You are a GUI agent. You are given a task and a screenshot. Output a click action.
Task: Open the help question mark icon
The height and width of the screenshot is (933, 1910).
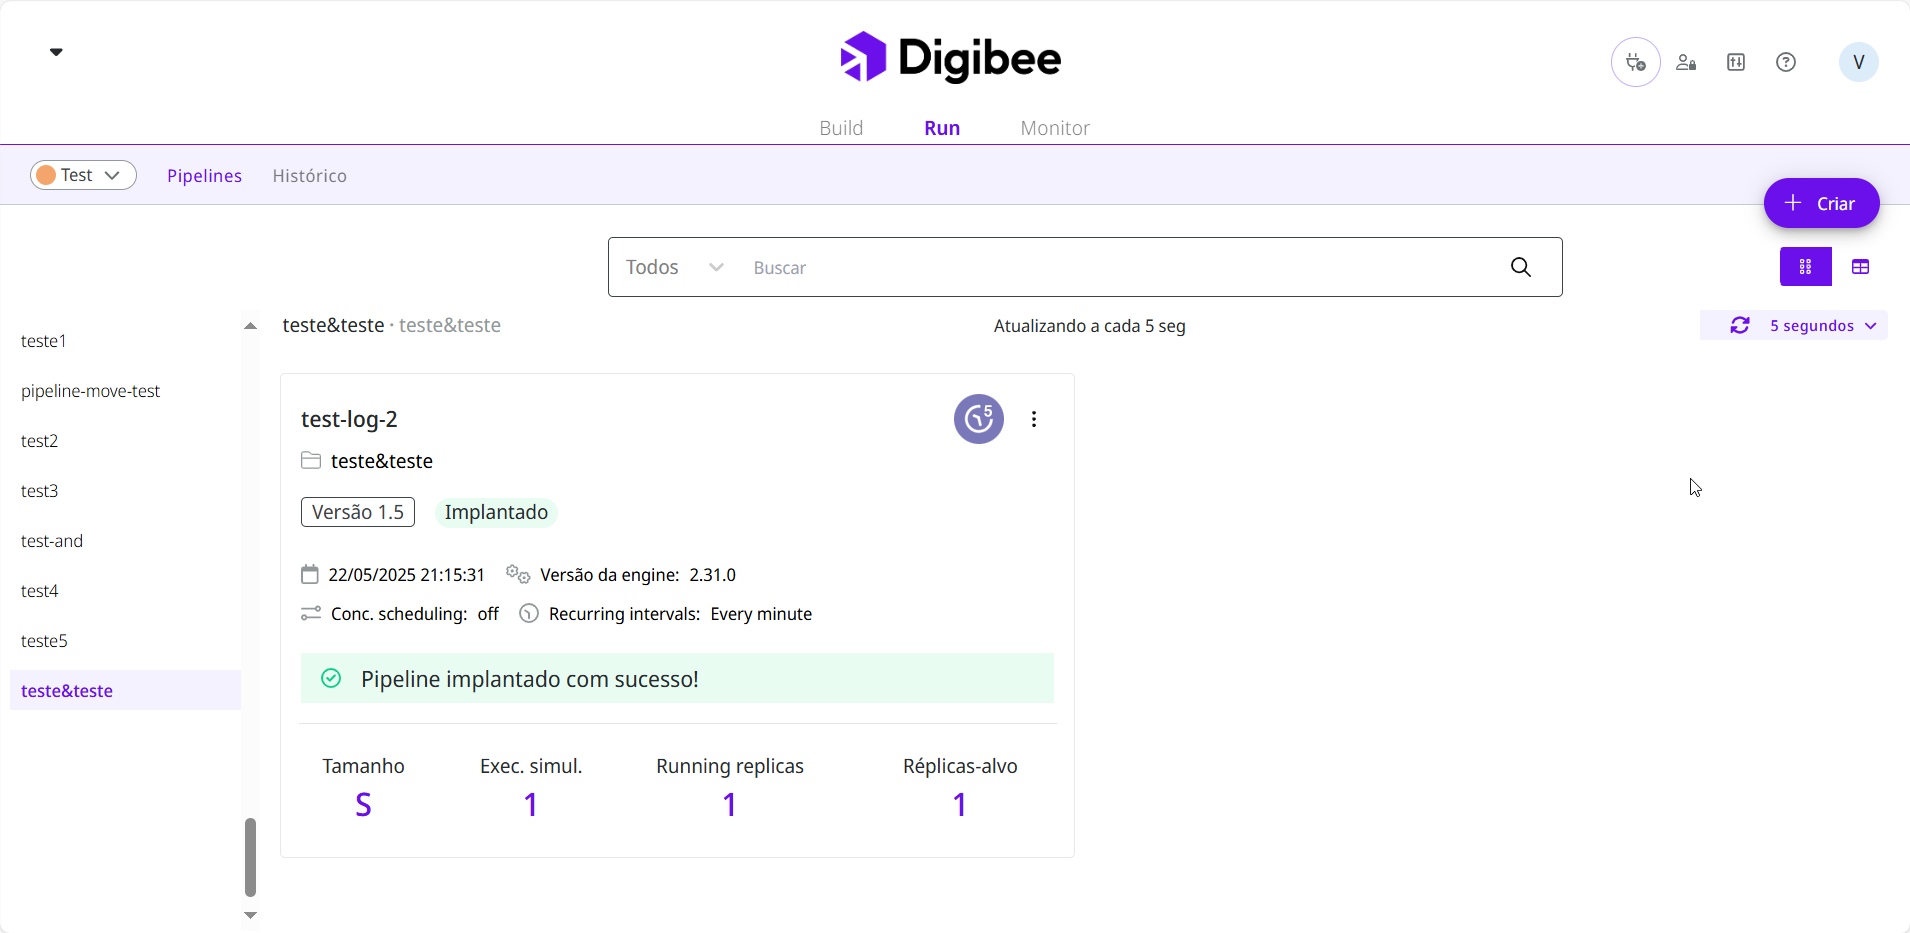coord(1786,62)
